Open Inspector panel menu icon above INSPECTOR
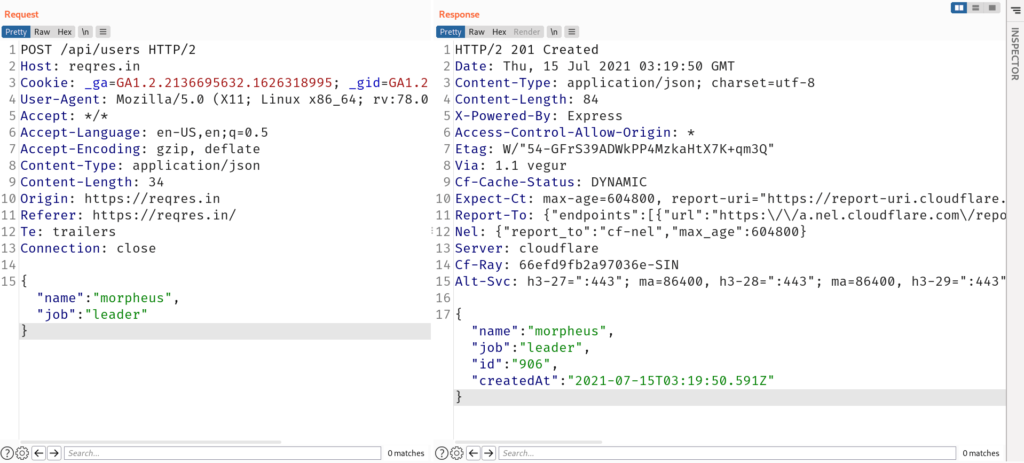1024x463 pixels. (1015, 8)
